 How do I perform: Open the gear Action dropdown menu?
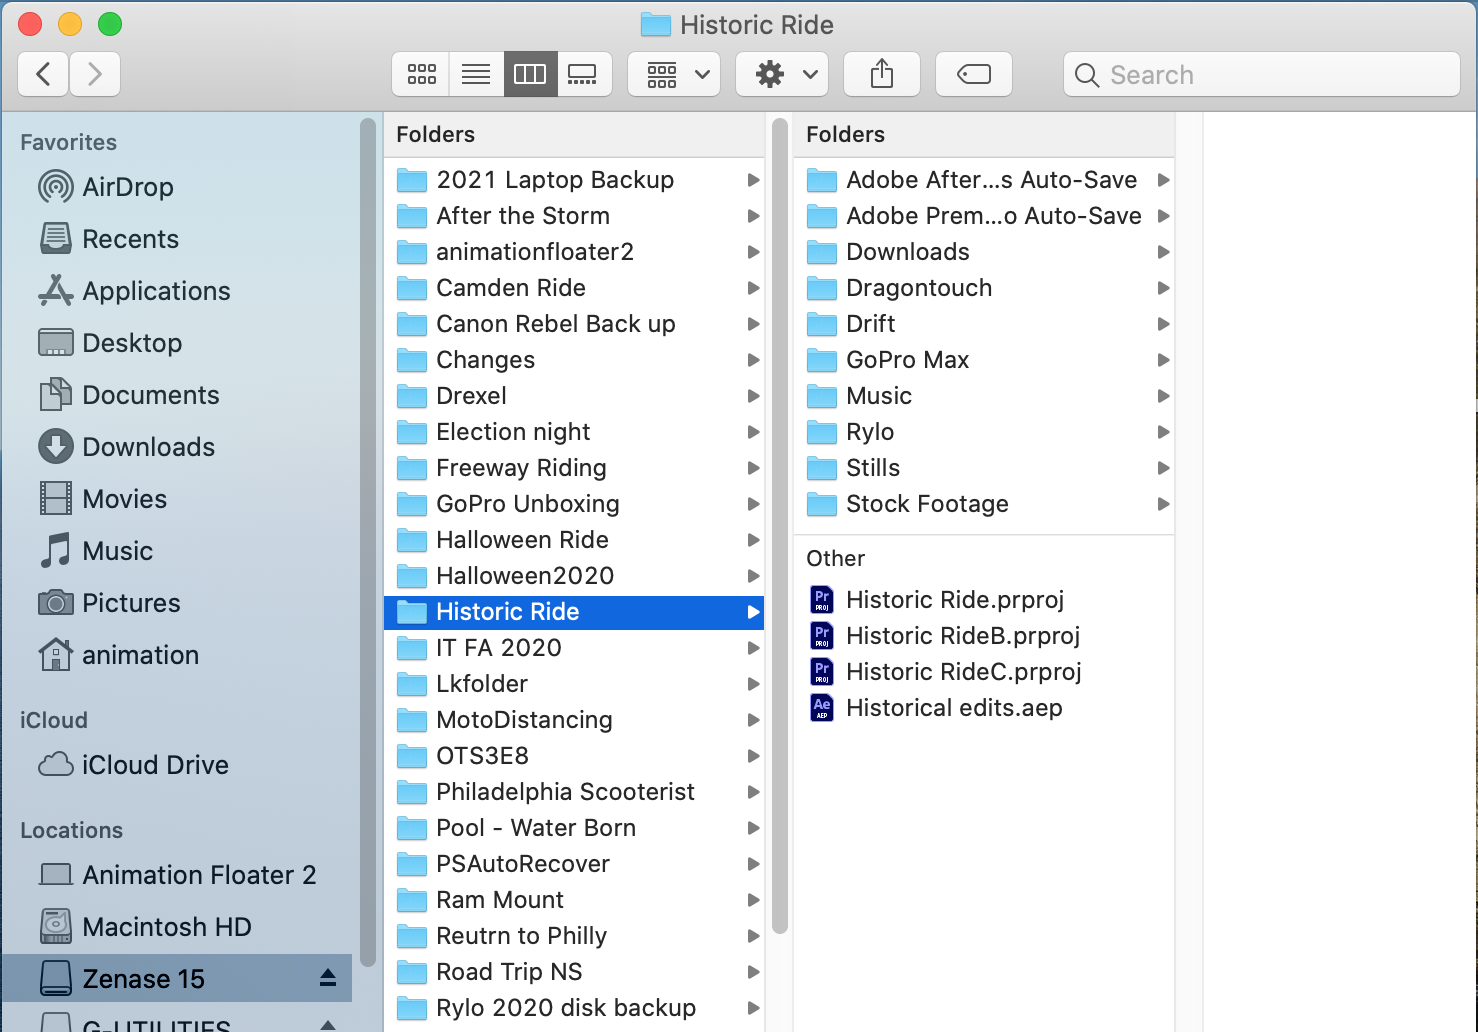782,75
